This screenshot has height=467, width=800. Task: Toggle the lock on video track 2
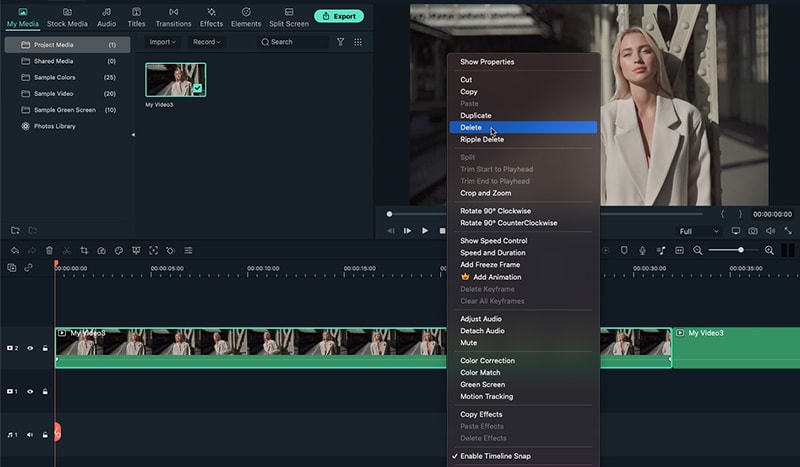click(x=45, y=348)
